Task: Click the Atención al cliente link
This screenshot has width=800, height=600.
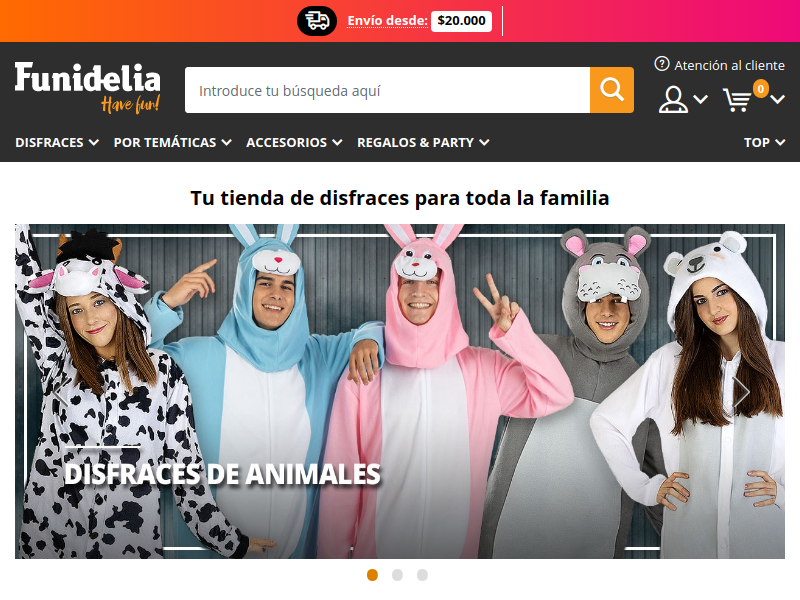Action: [x=729, y=65]
